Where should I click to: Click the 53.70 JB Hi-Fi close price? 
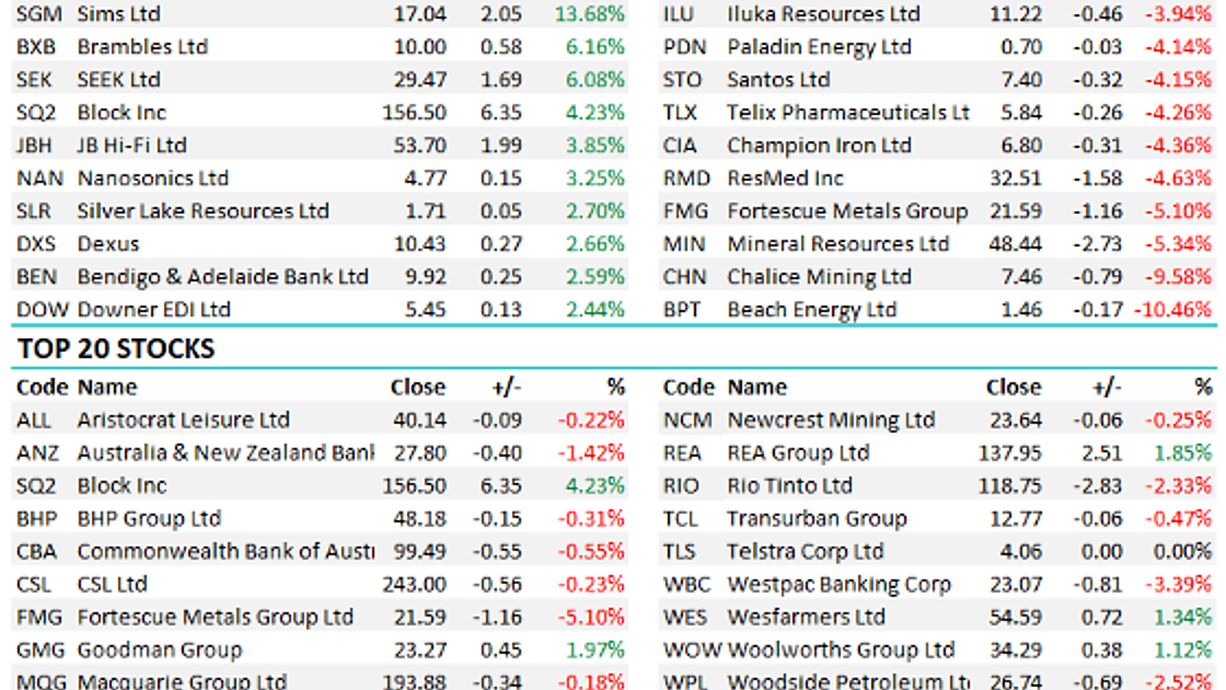[x=419, y=145]
